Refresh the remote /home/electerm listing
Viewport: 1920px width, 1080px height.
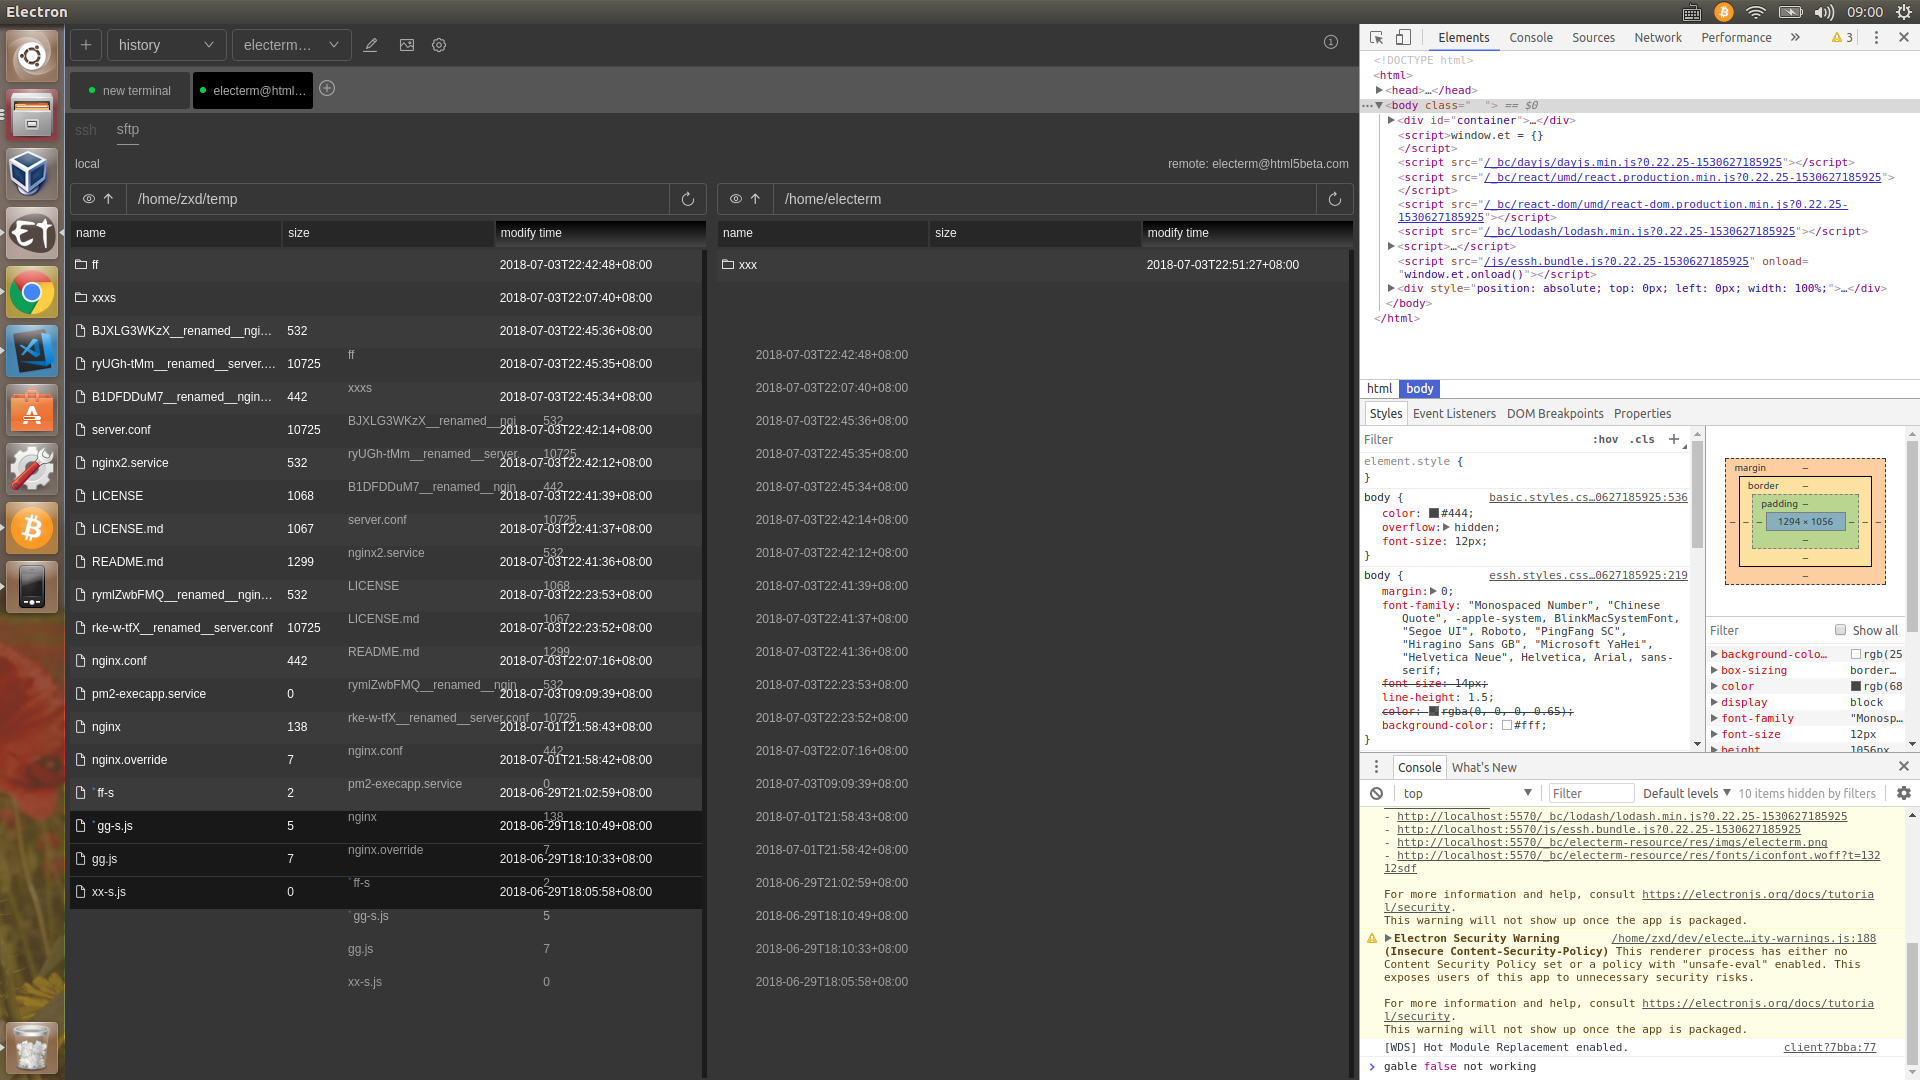1335,199
